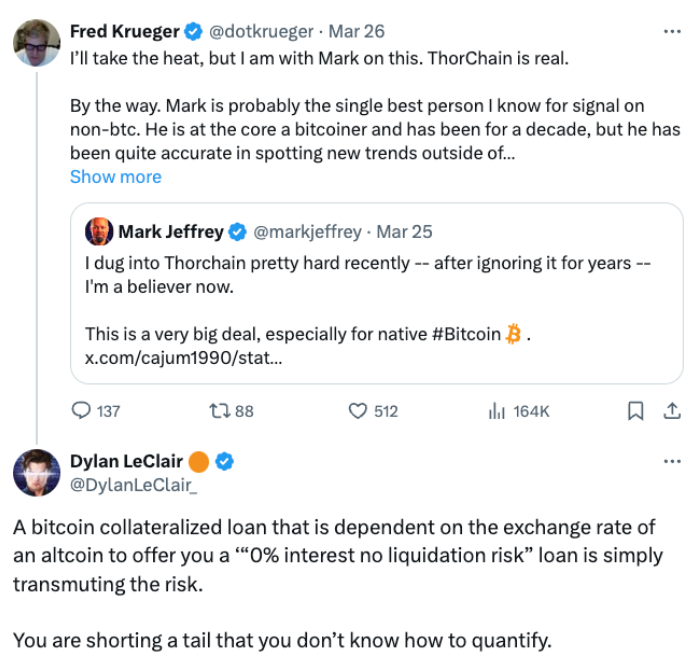Bookmark Fred Krueger's tweet

[x=634, y=411]
